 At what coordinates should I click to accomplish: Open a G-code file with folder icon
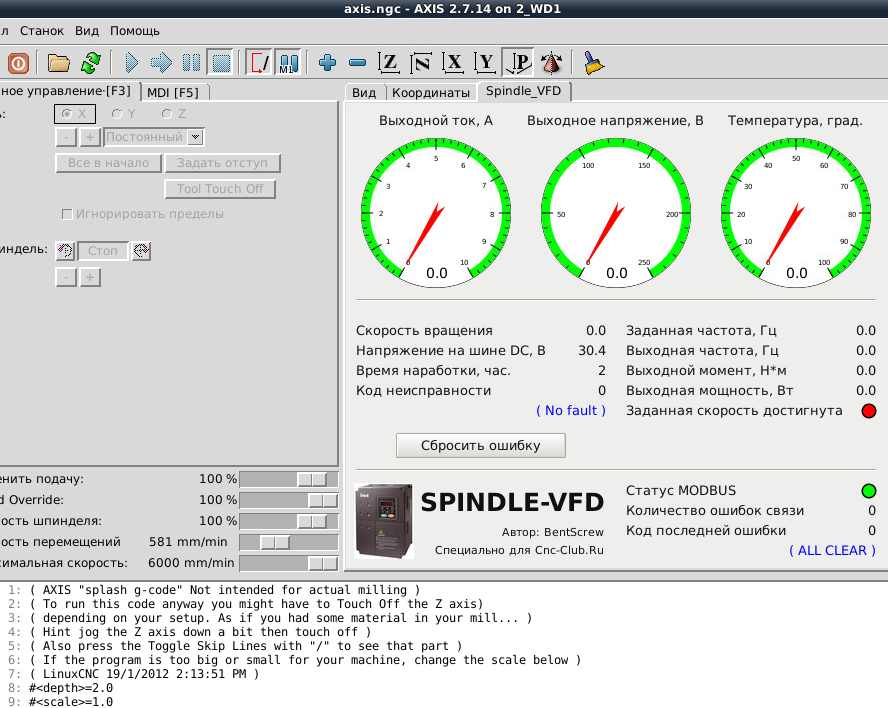(x=58, y=62)
